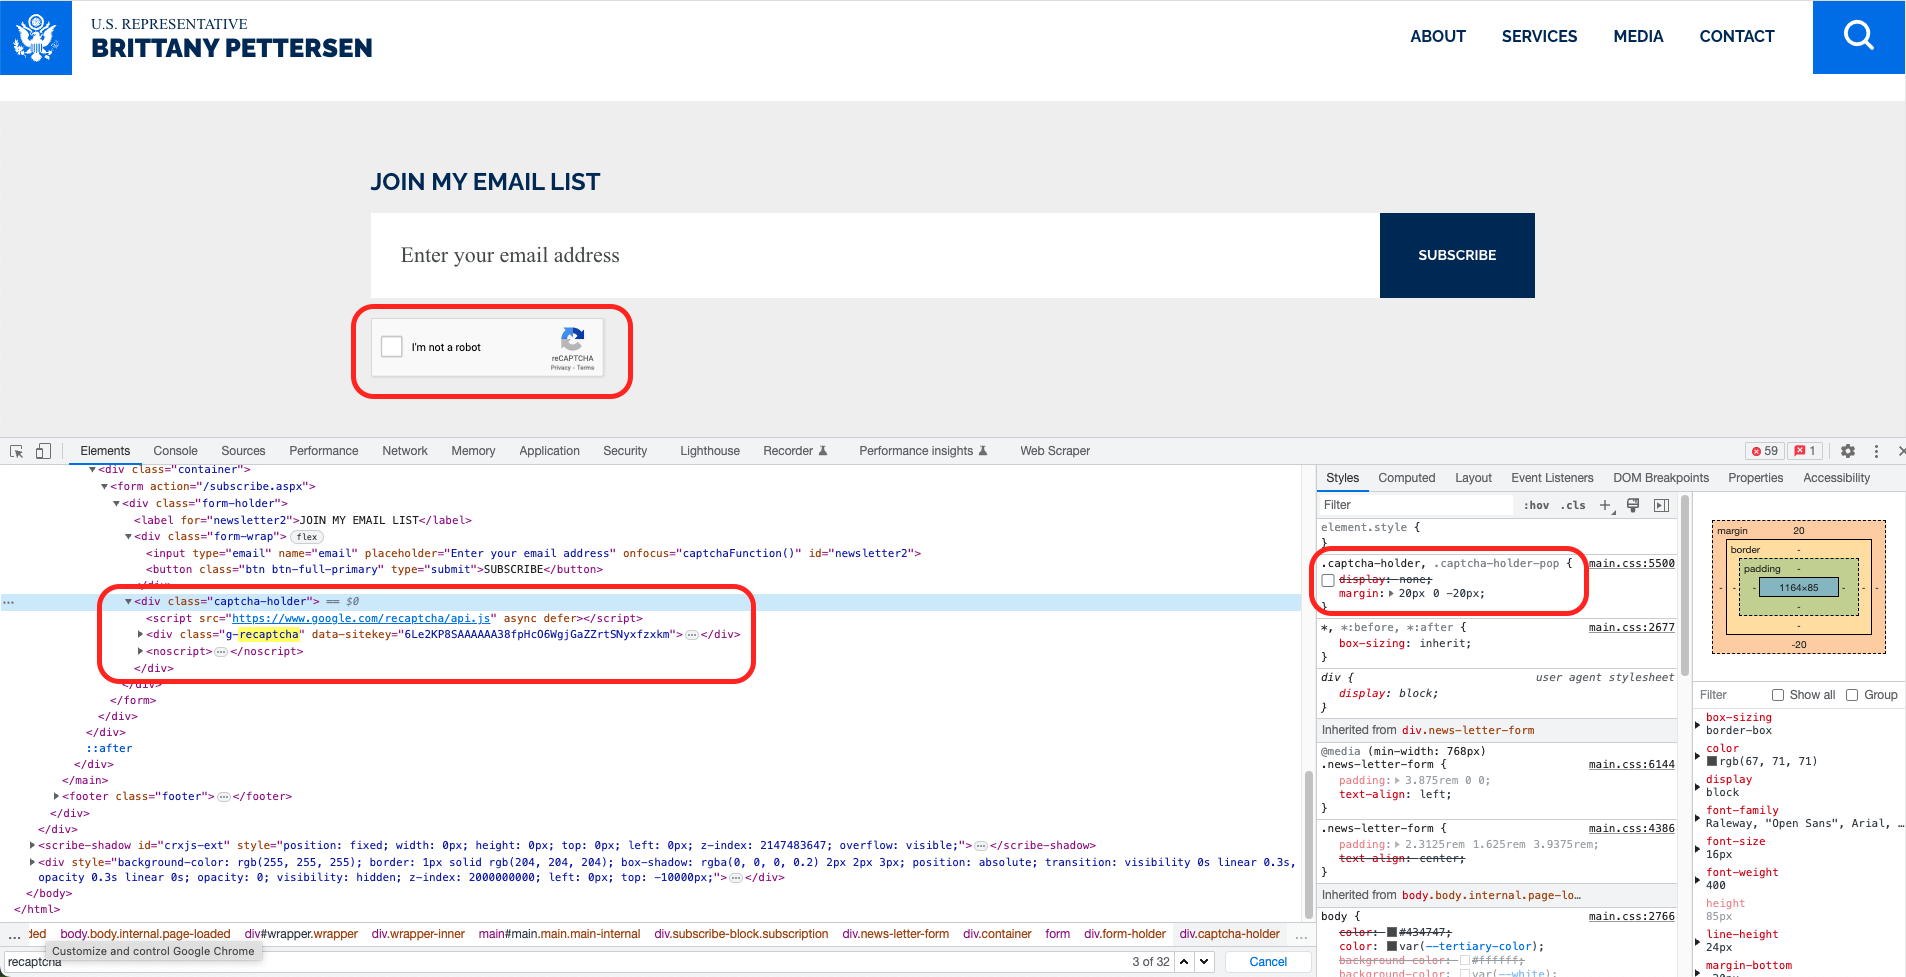Open the Computed styles tab

1406,478
